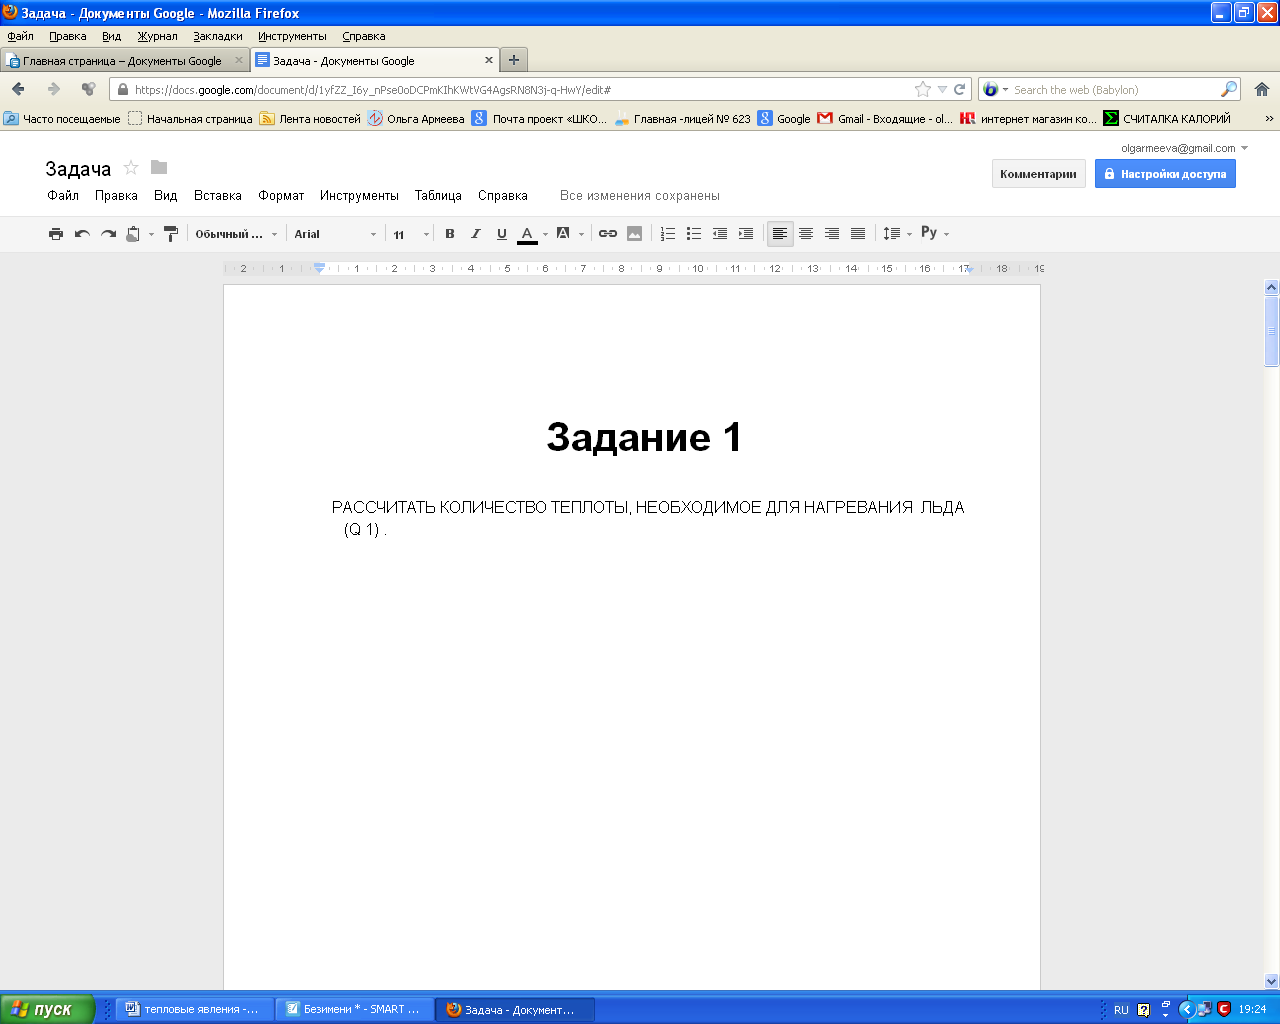Click the search magnifier icon

point(1229,89)
